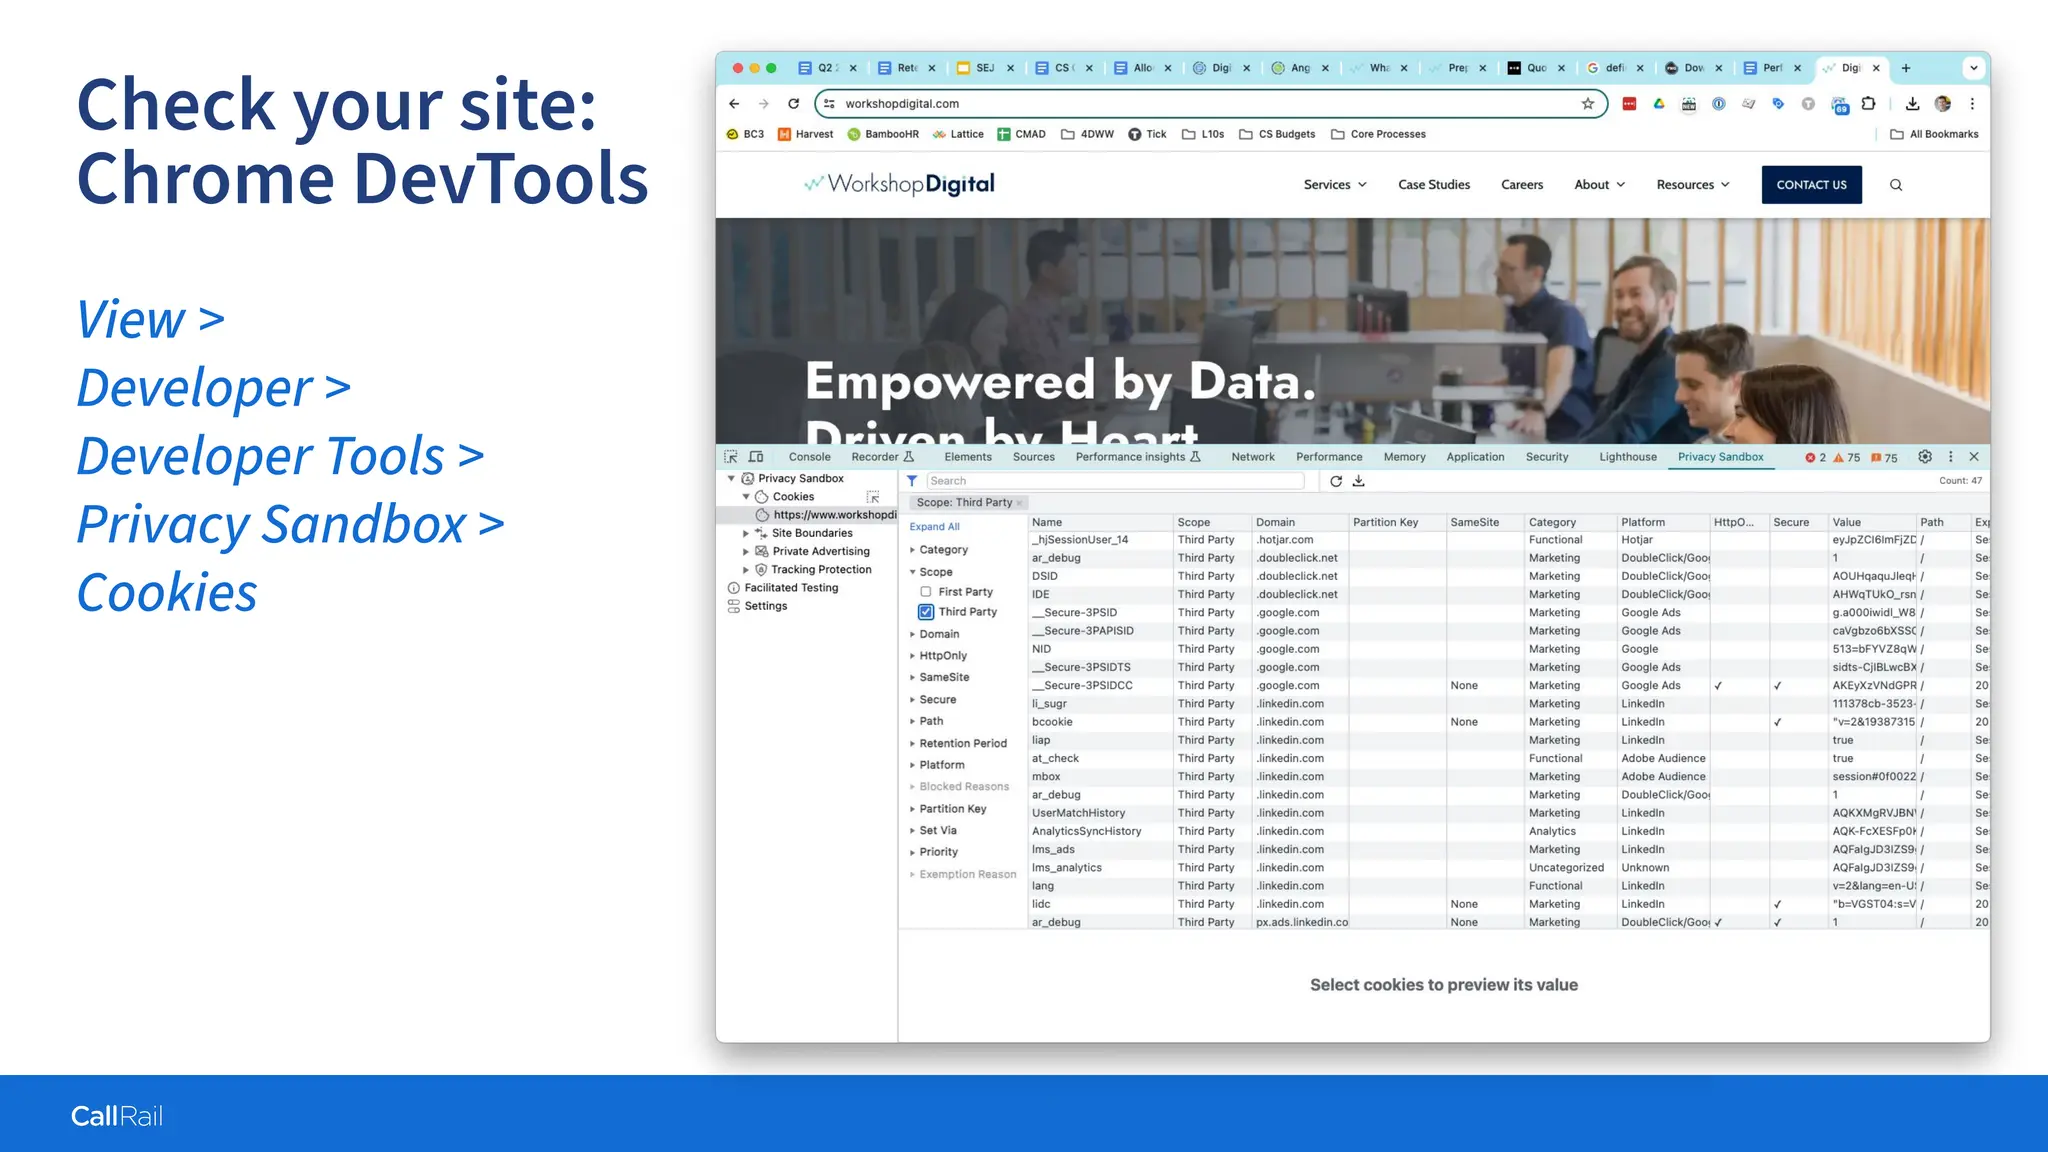Toggle DevTools device toolbar icon
Image resolution: width=2048 pixels, height=1152 pixels.
click(756, 457)
